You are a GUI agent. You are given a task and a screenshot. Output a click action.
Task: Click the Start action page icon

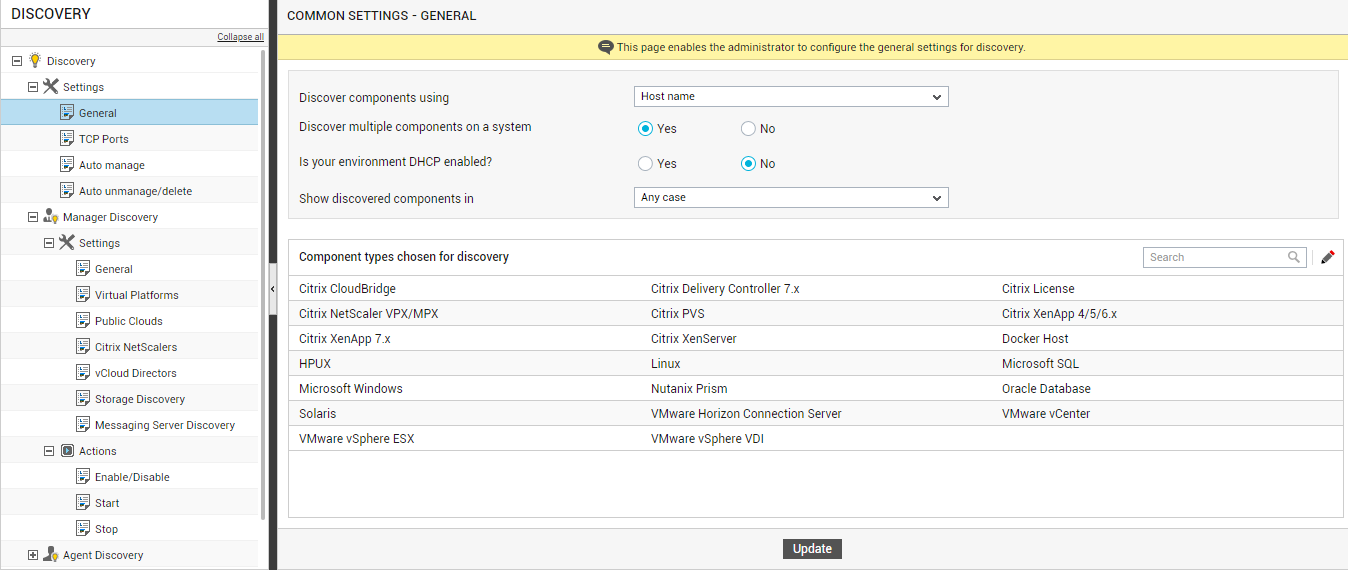pyautogui.click(x=83, y=503)
